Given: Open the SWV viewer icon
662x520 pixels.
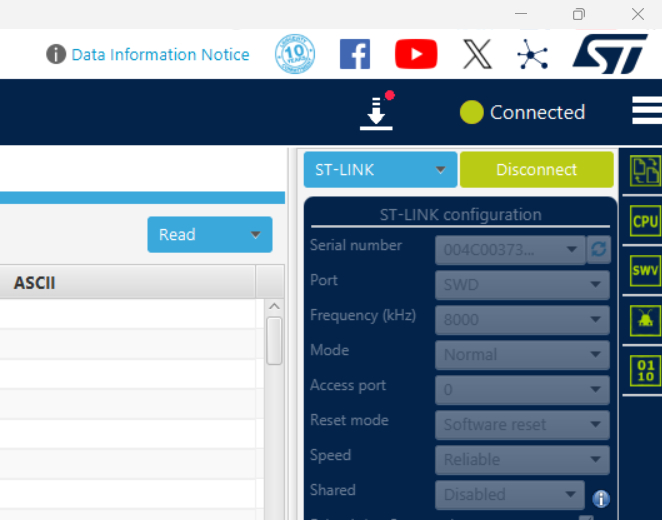Looking at the screenshot, I should tap(645, 270).
